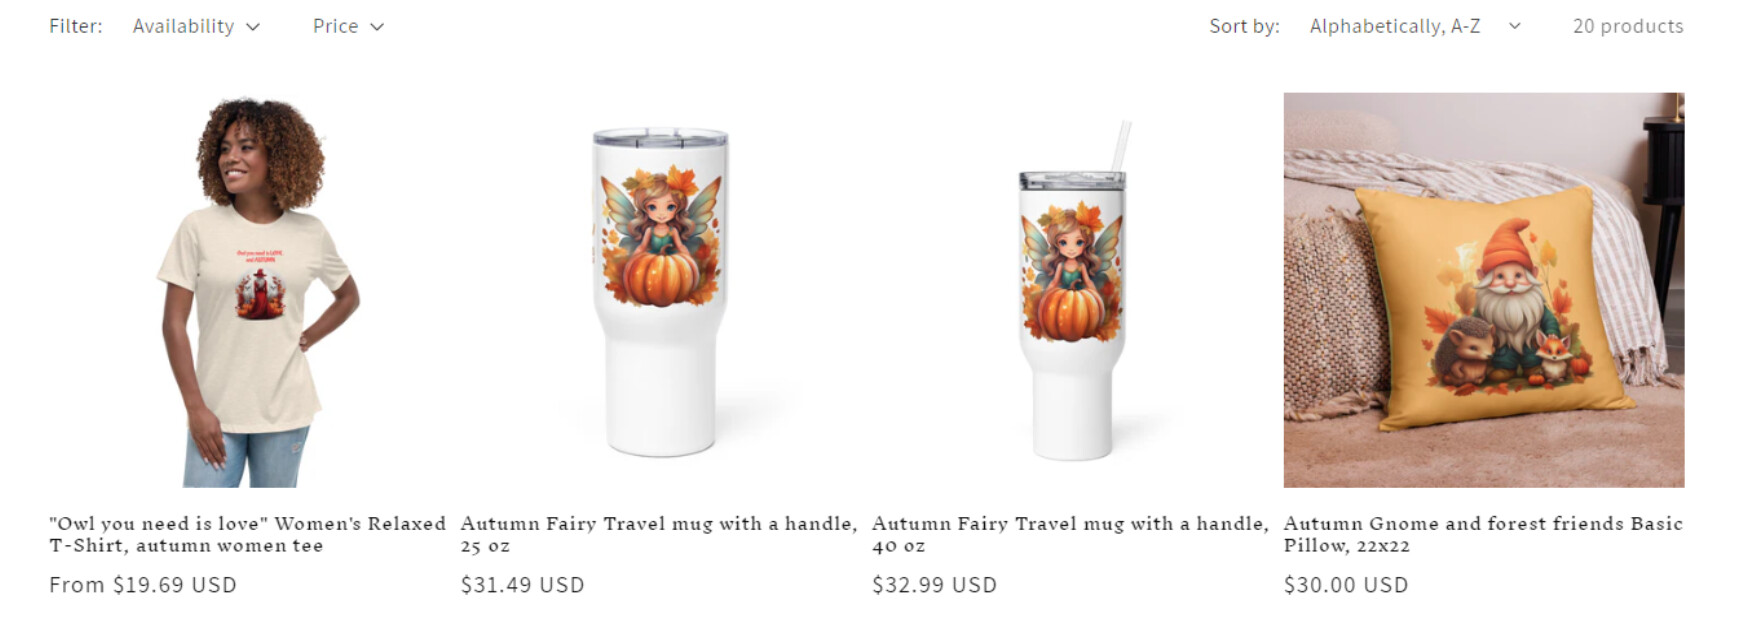The image size is (1742, 628).
Task: Open the 40 oz fairy mug image with straw
Action: 1072,290
